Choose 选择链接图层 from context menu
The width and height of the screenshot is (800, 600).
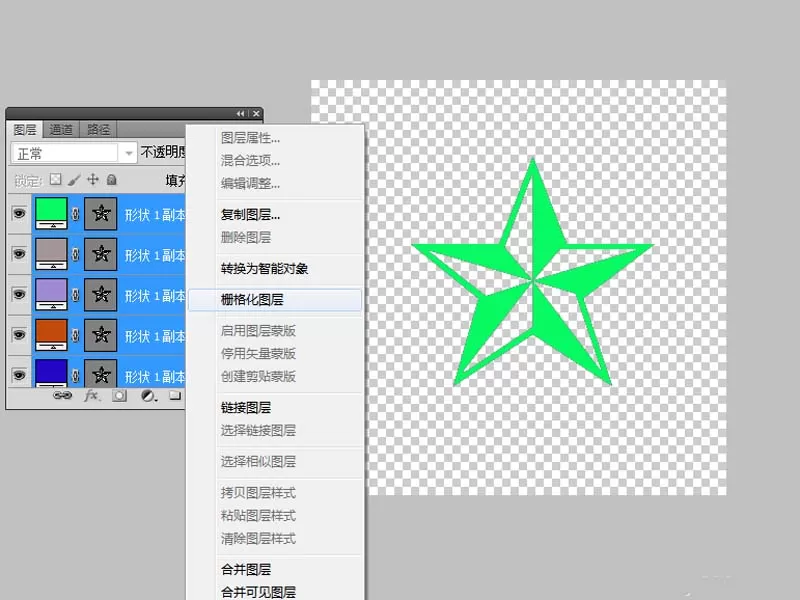(x=275, y=430)
